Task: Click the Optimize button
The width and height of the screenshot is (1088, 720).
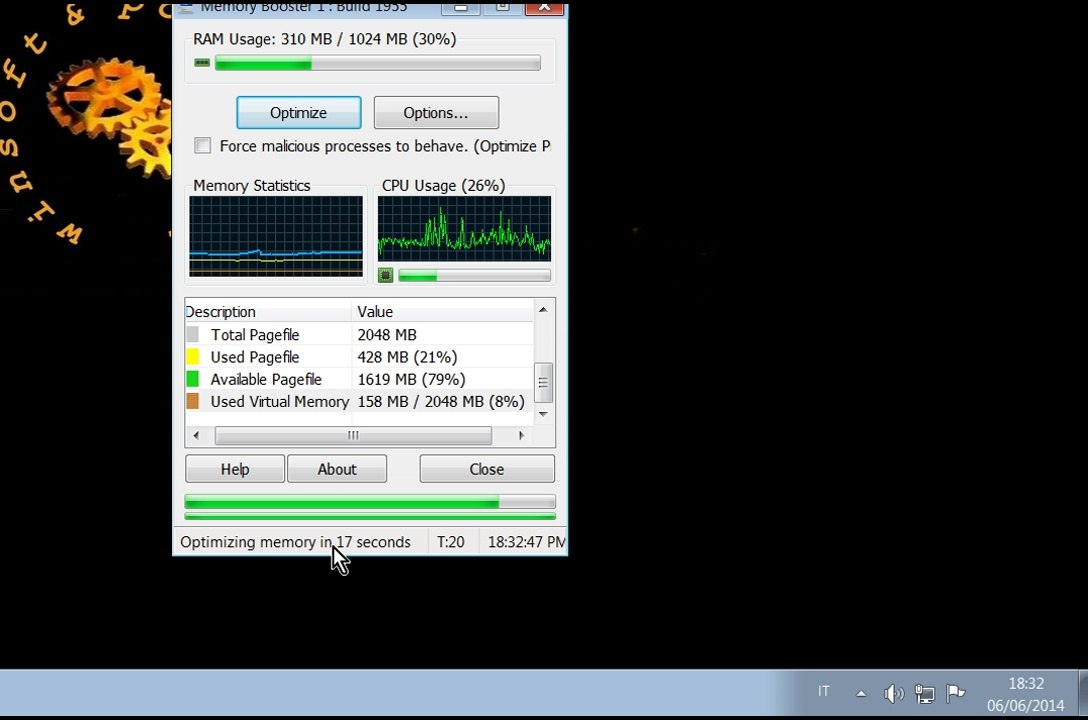Action: click(298, 112)
